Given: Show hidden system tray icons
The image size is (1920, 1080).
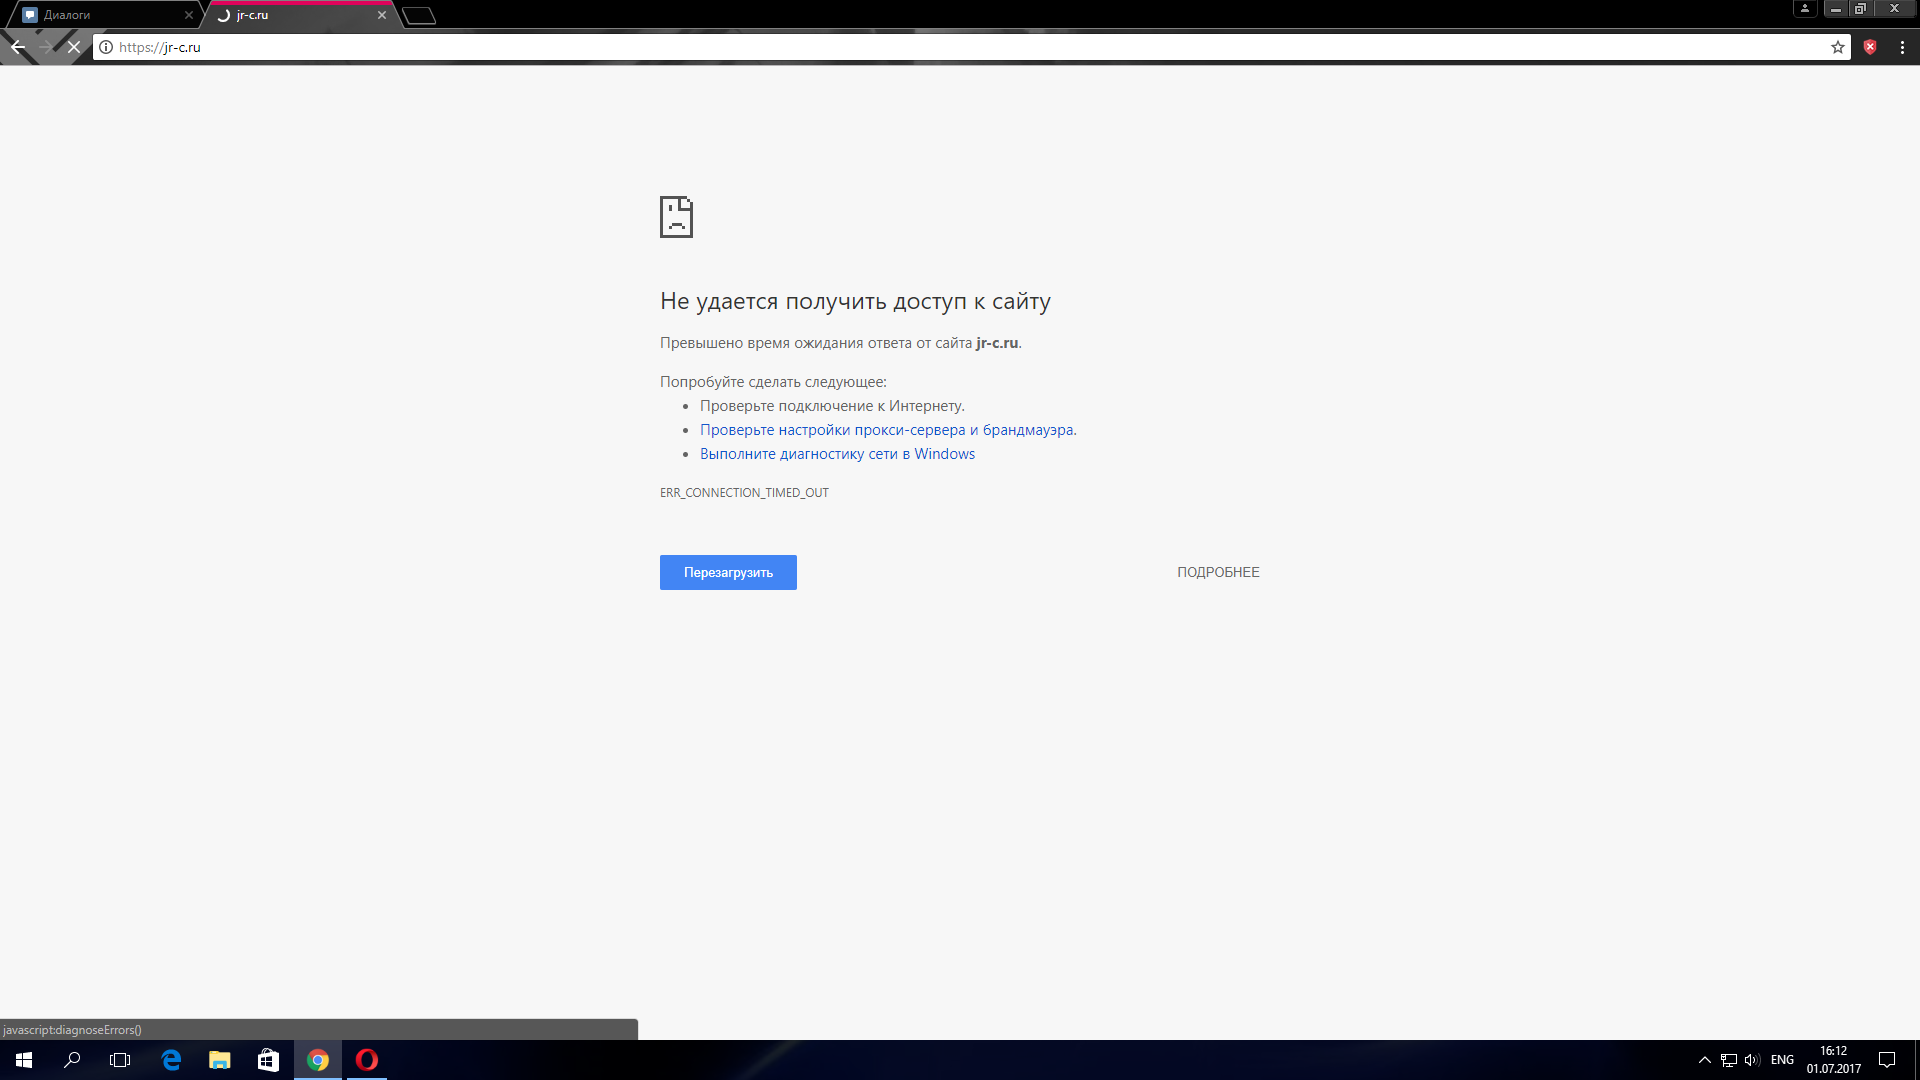Looking at the screenshot, I should click(1705, 1060).
